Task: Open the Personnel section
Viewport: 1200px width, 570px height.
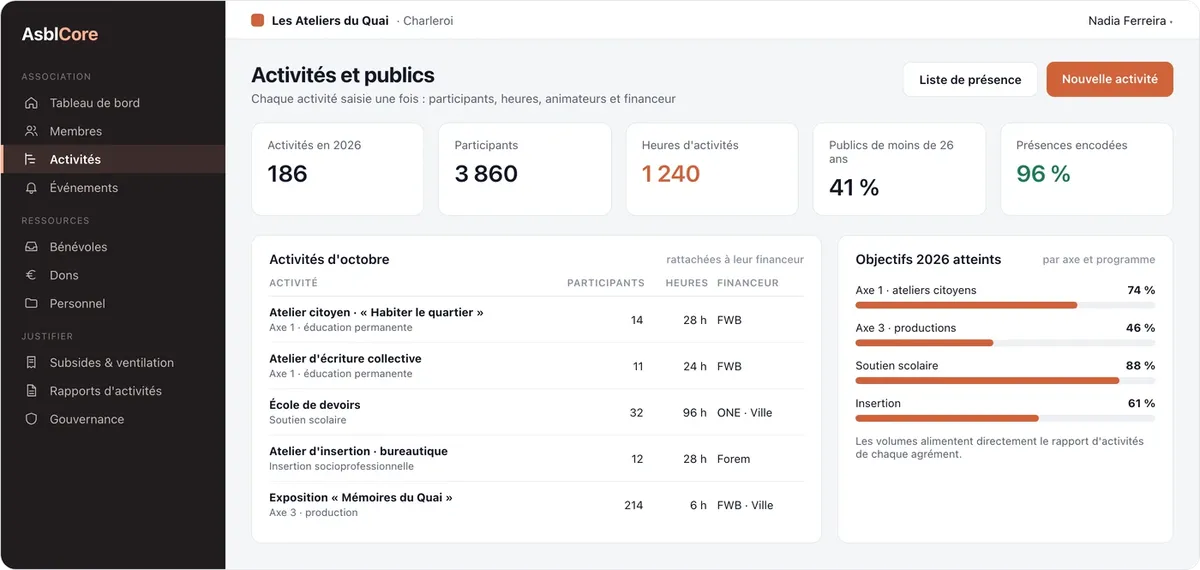Action: pos(113,303)
